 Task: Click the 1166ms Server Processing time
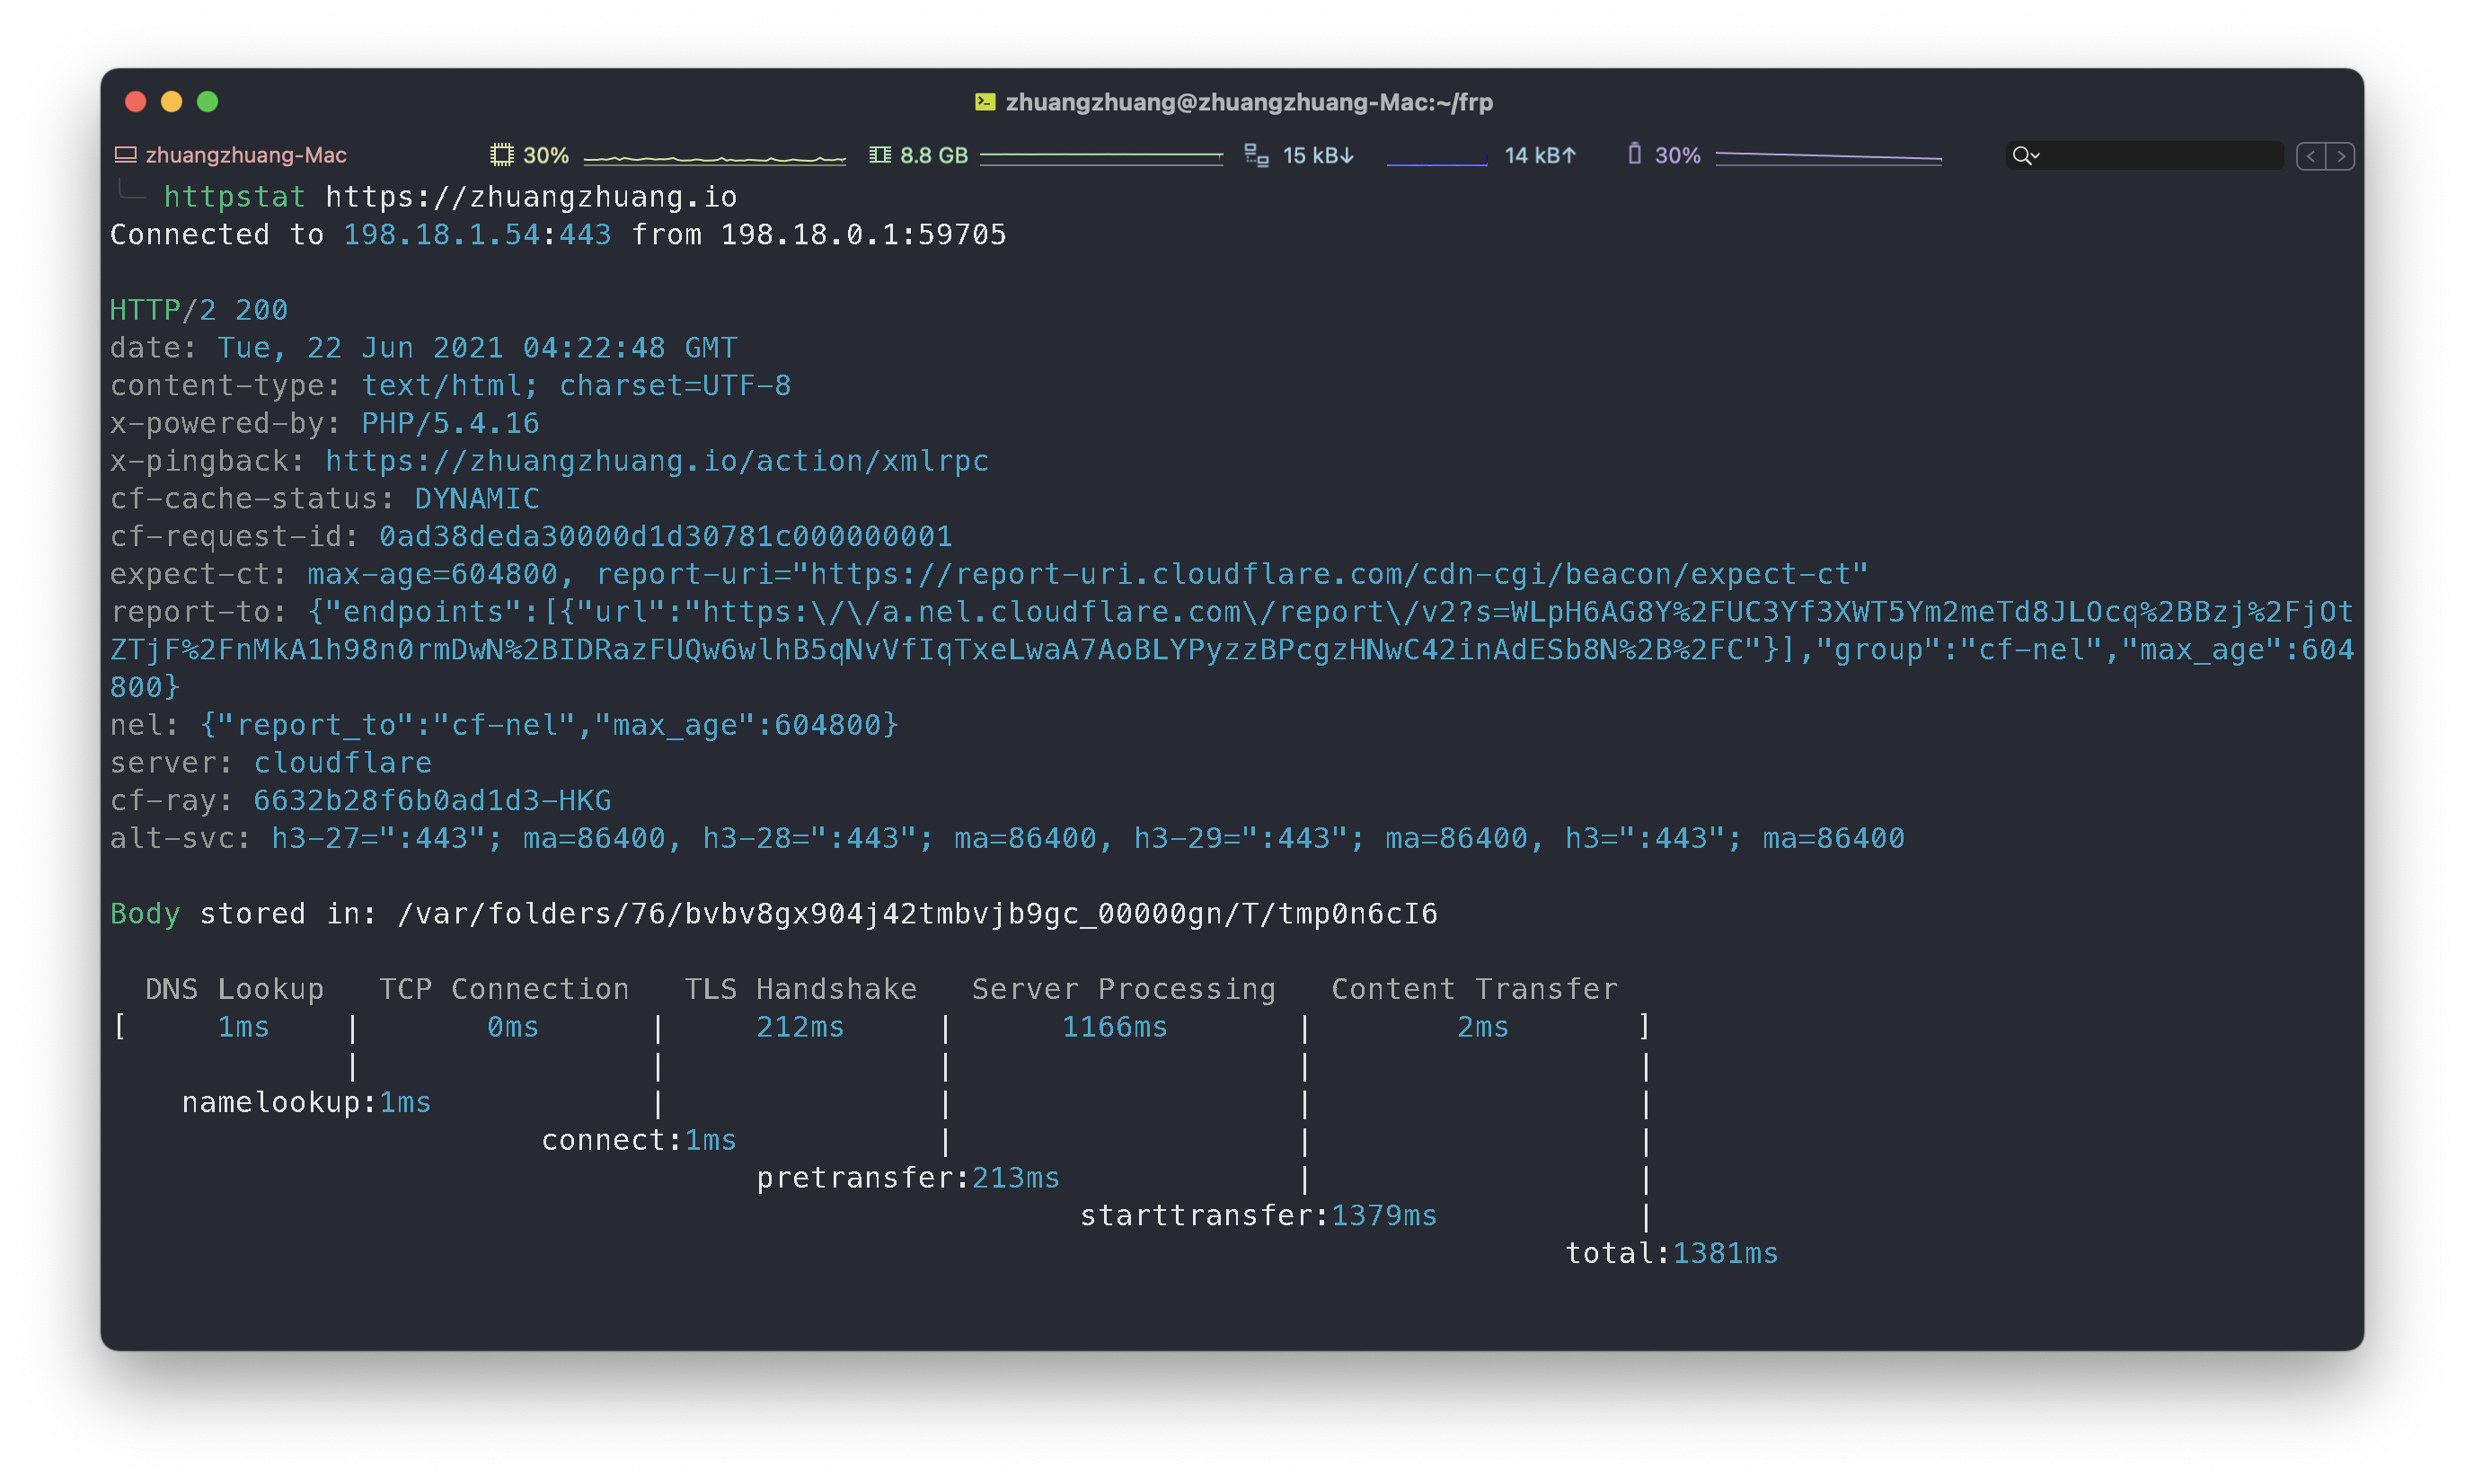tap(1114, 1027)
